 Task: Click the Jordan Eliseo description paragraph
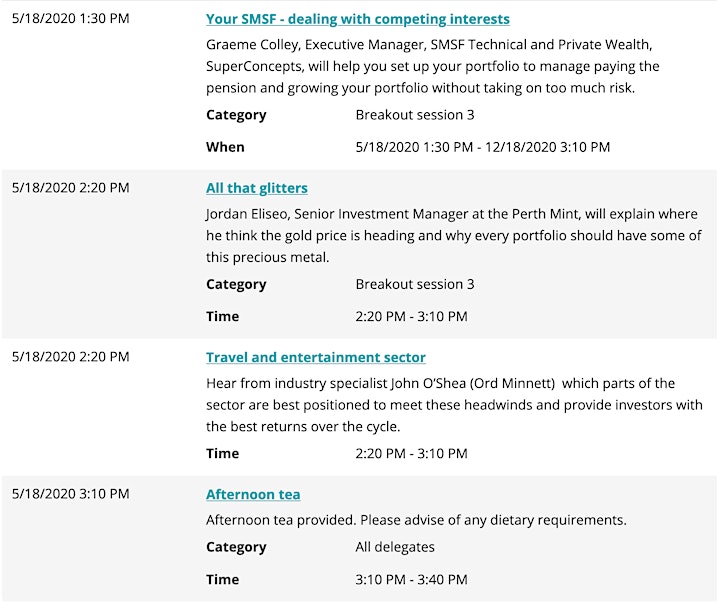454,236
